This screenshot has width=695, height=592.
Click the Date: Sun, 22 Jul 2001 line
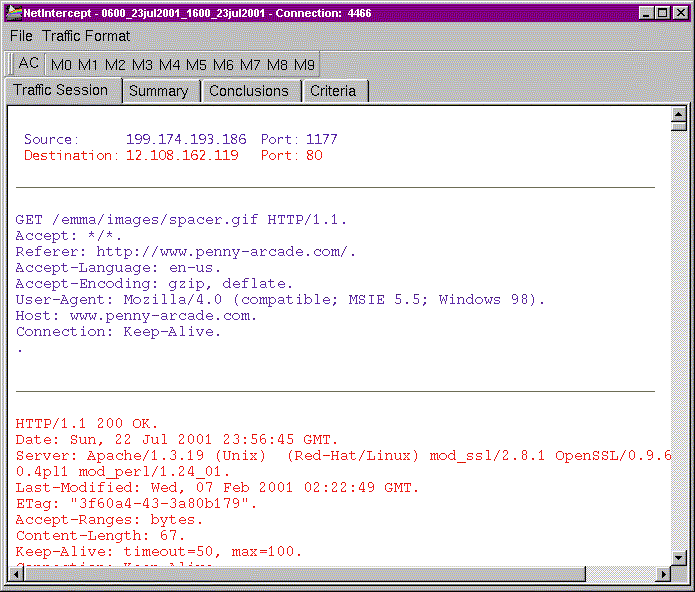[x=177, y=440]
